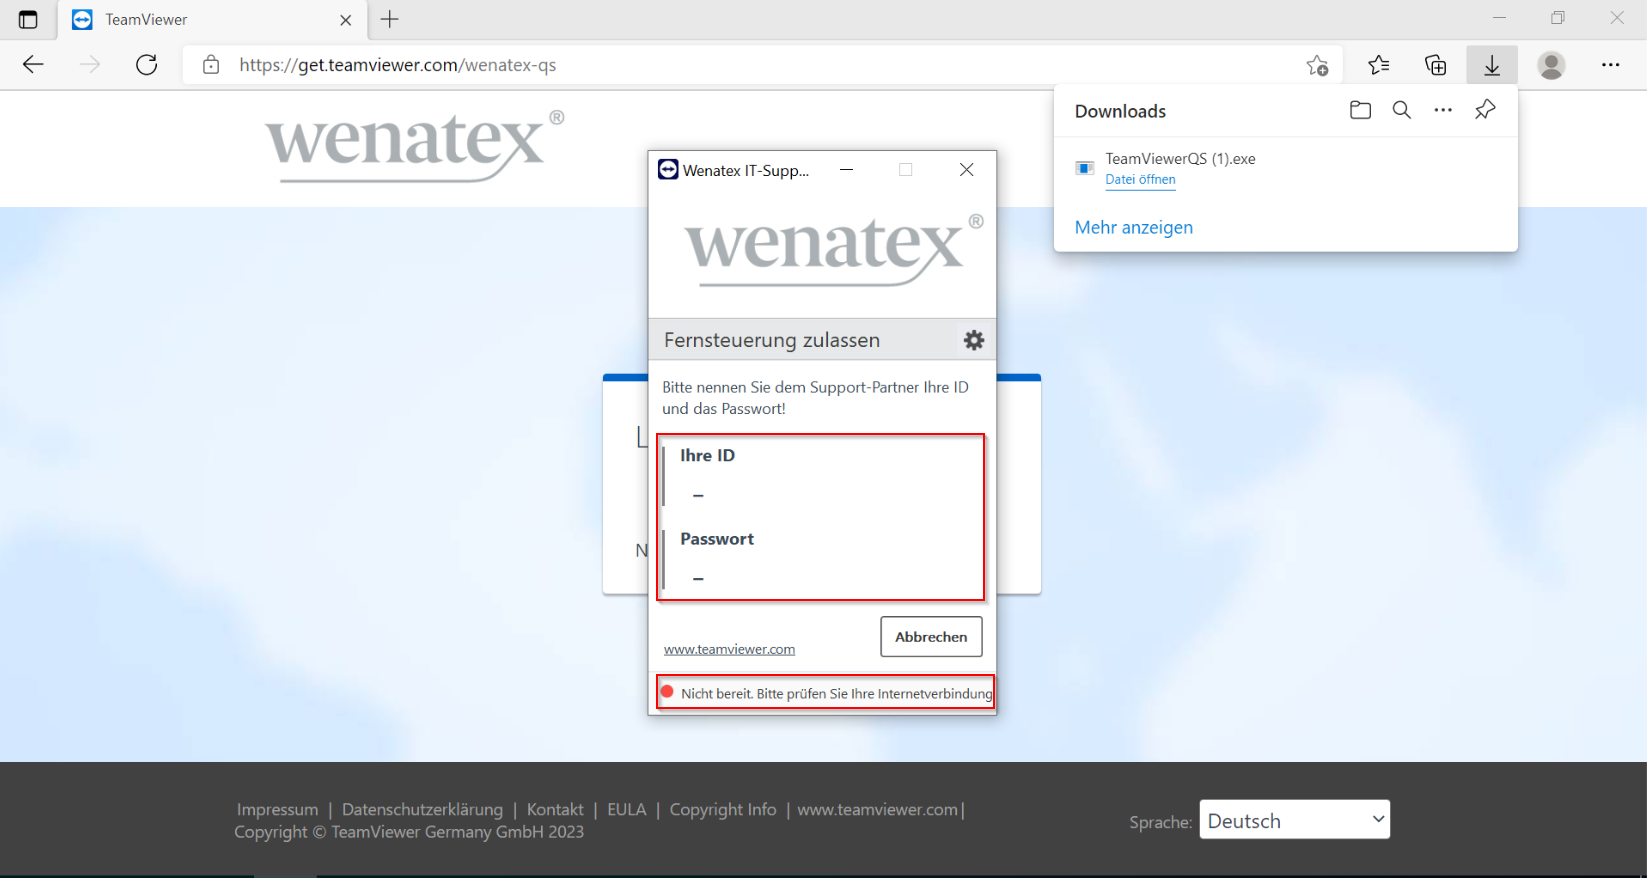Open footer www.teamviewer.com link
The image size is (1648, 878).
click(x=877, y=810)
